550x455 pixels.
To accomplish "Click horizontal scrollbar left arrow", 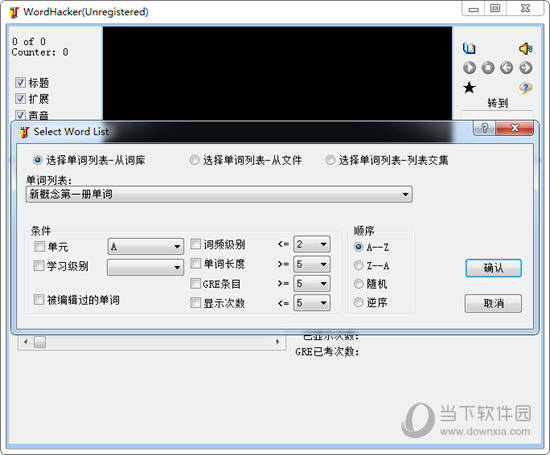I will point(25,342).
